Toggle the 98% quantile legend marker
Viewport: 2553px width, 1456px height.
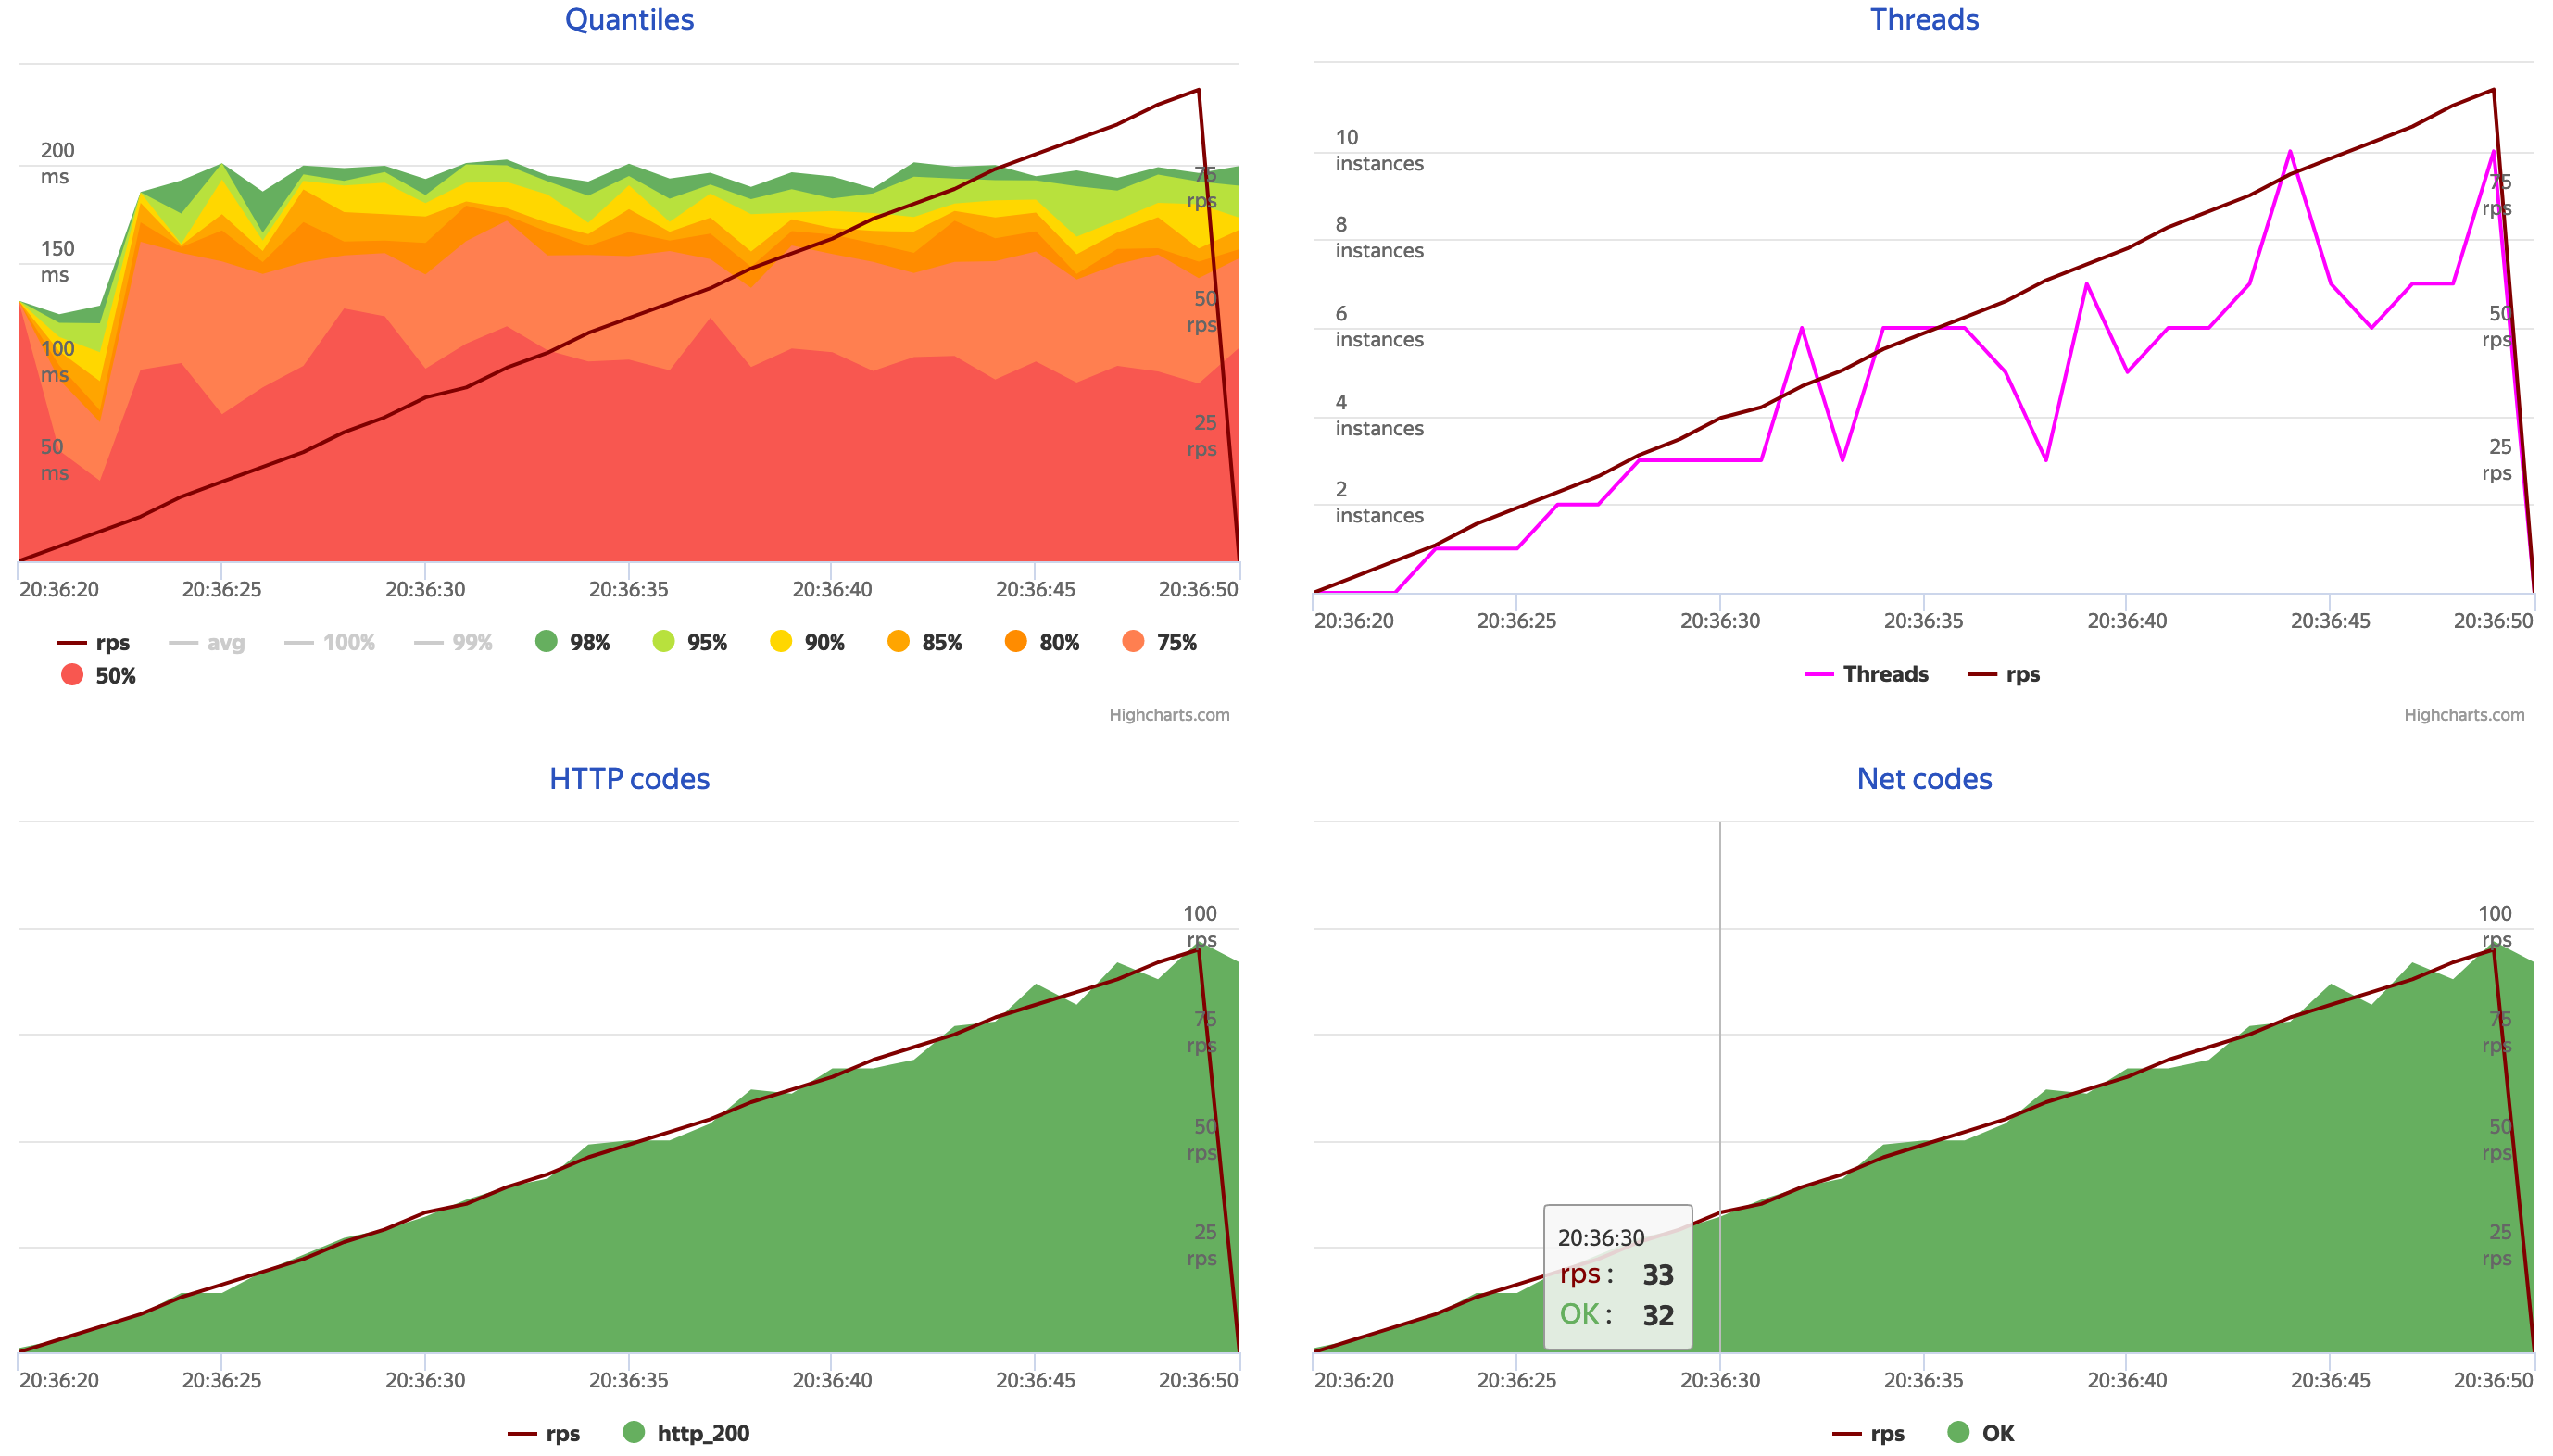546,641
